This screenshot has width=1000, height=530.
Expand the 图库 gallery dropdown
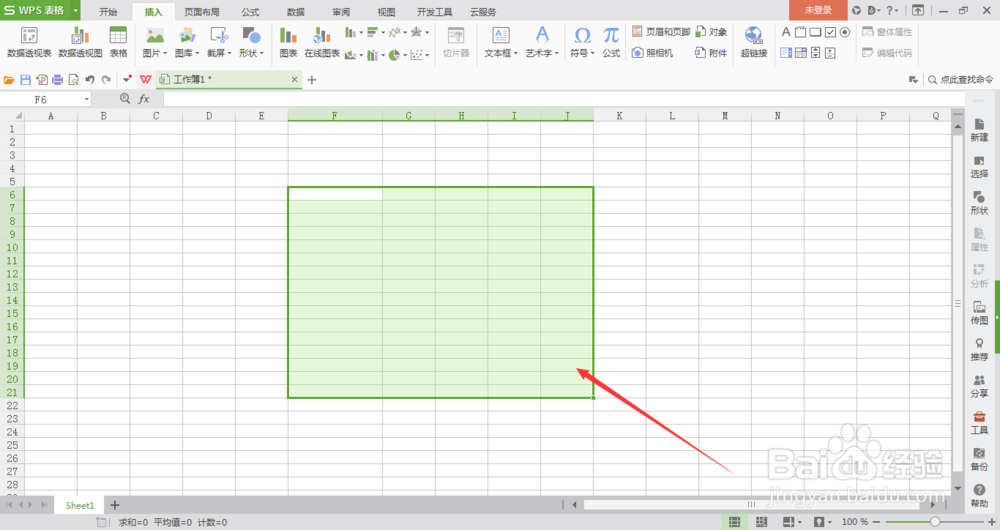click(197, 54)
